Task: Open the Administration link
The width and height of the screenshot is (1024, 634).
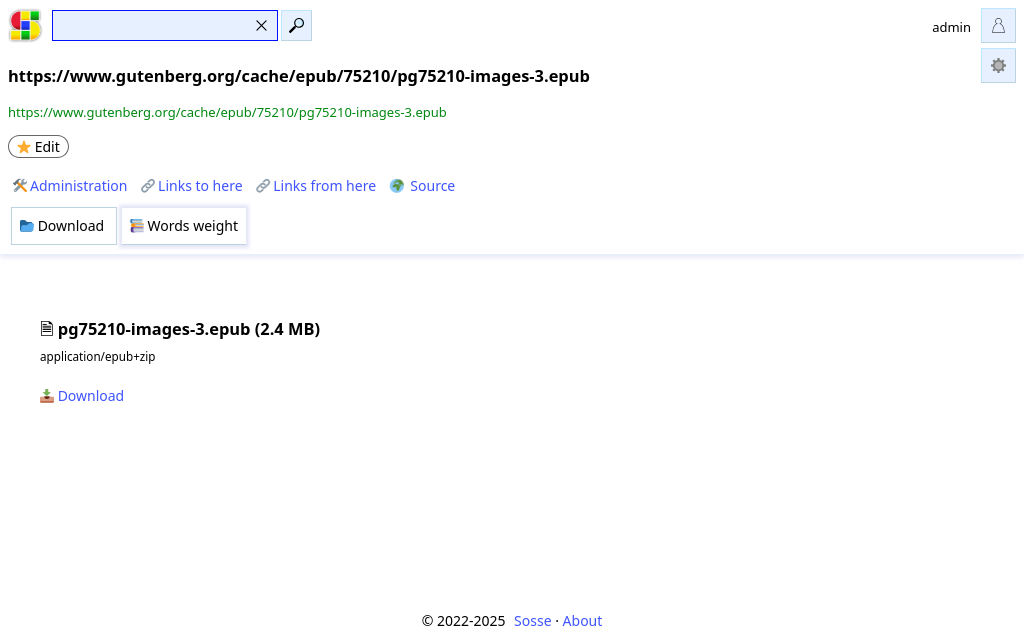Action: coord(70,186)
